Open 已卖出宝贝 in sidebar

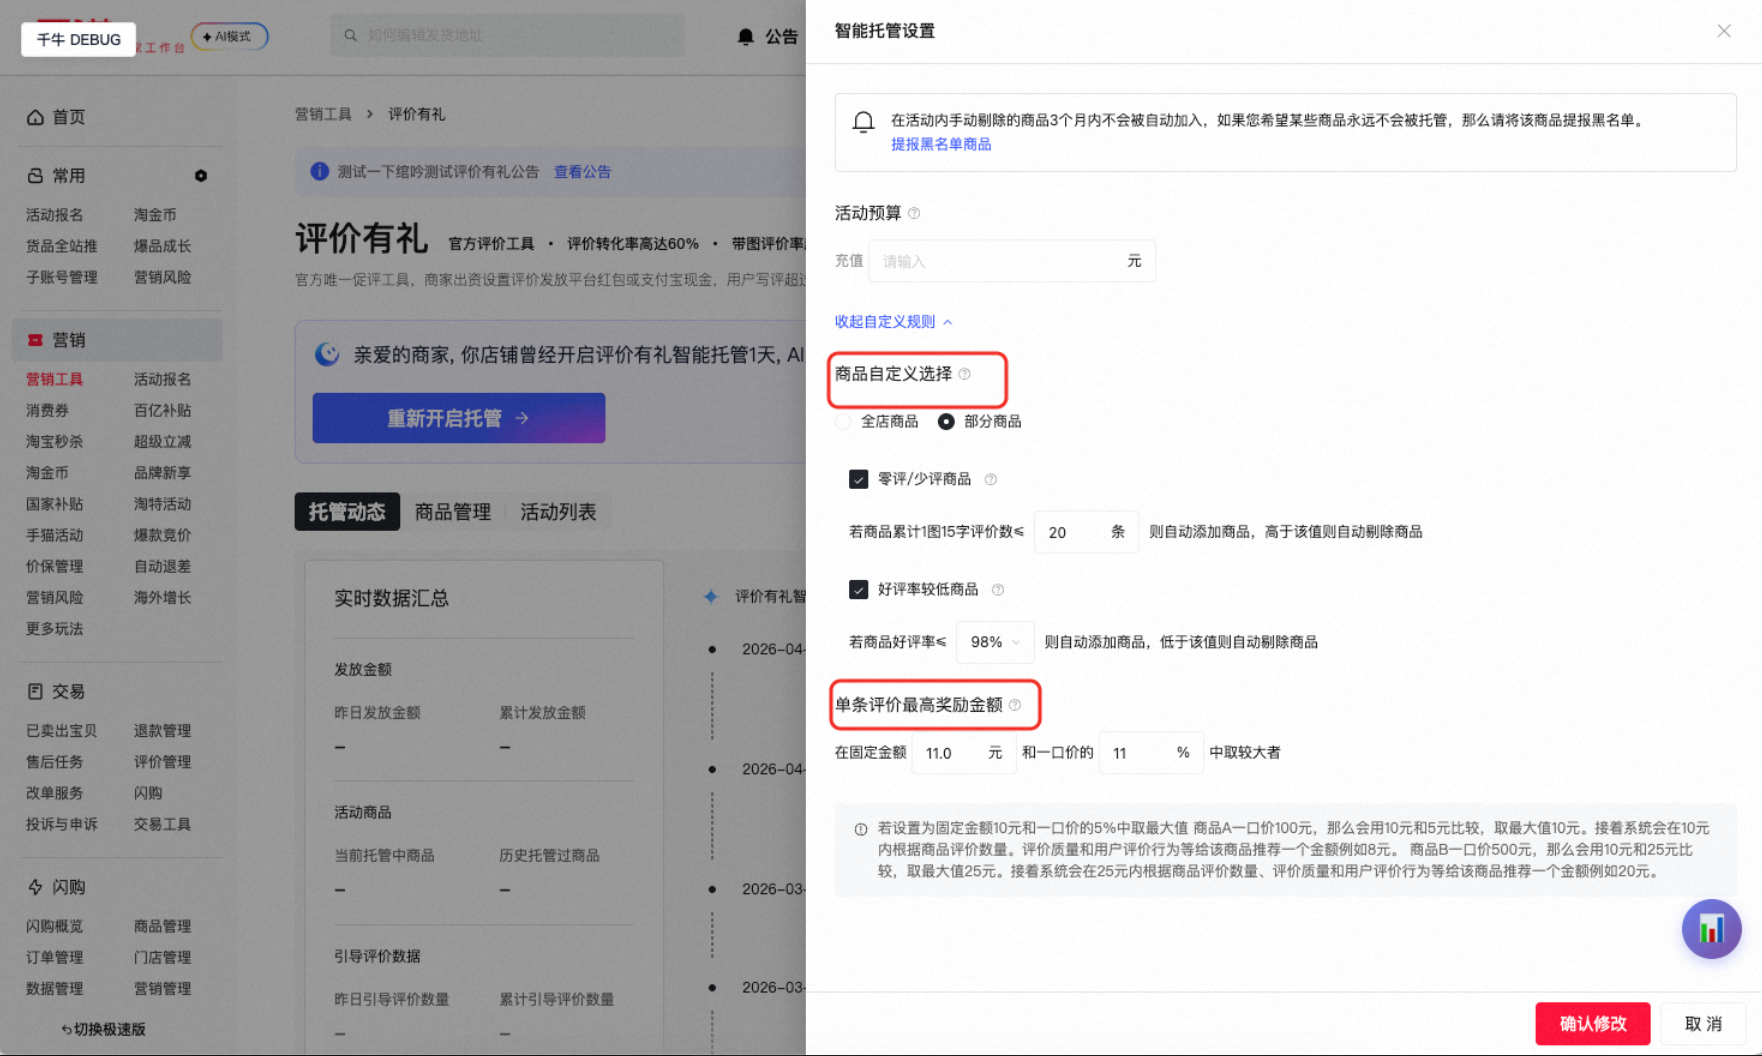(x=62, y=731)
